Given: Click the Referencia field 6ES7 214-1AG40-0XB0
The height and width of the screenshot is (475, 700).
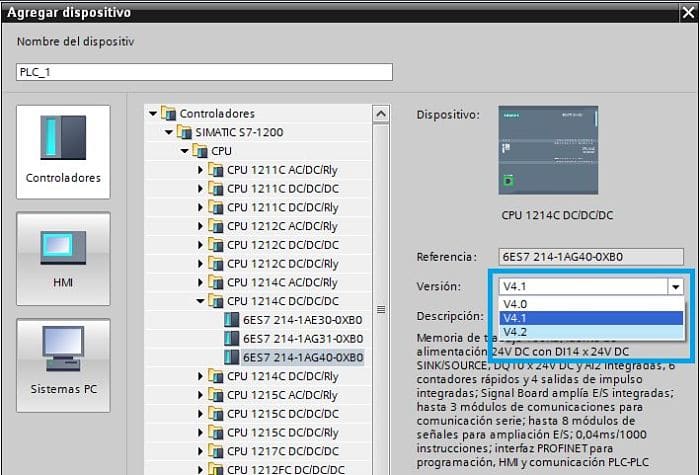Looking at the screenshot, I should (x=591, y=257).
